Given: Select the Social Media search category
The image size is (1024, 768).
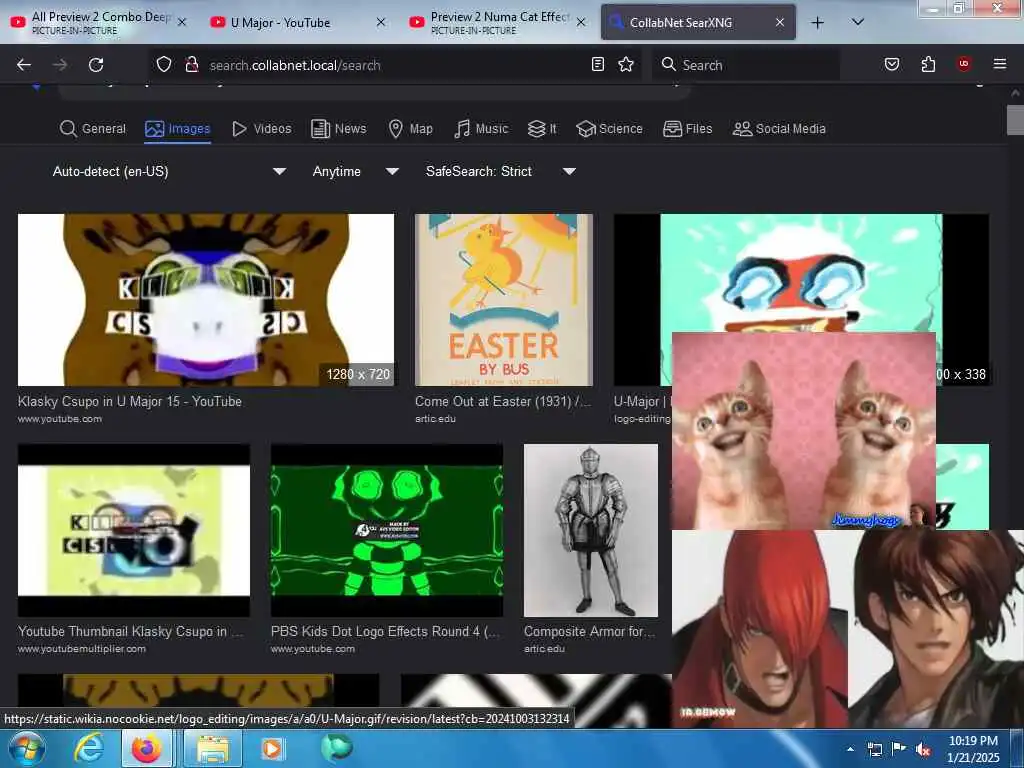Looking at the screenshot, I should [x=779, y=129].
